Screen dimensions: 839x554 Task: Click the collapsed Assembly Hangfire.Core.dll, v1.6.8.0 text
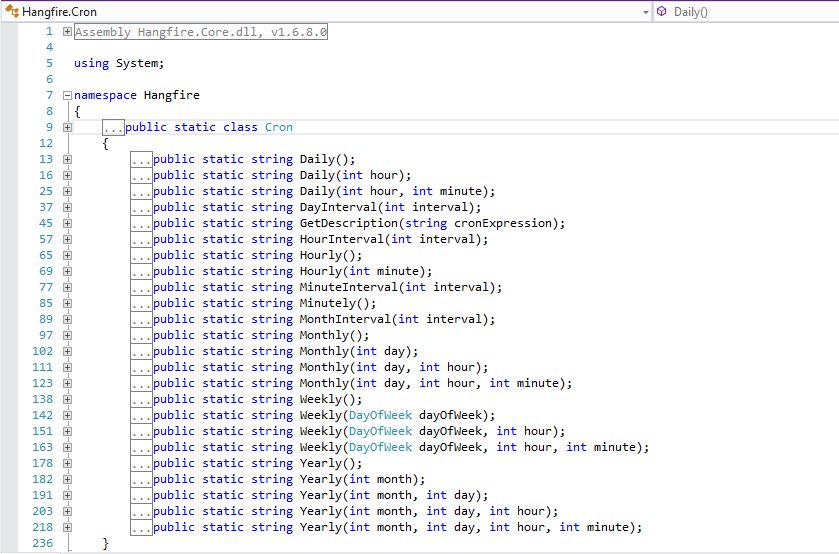point(201,32)
